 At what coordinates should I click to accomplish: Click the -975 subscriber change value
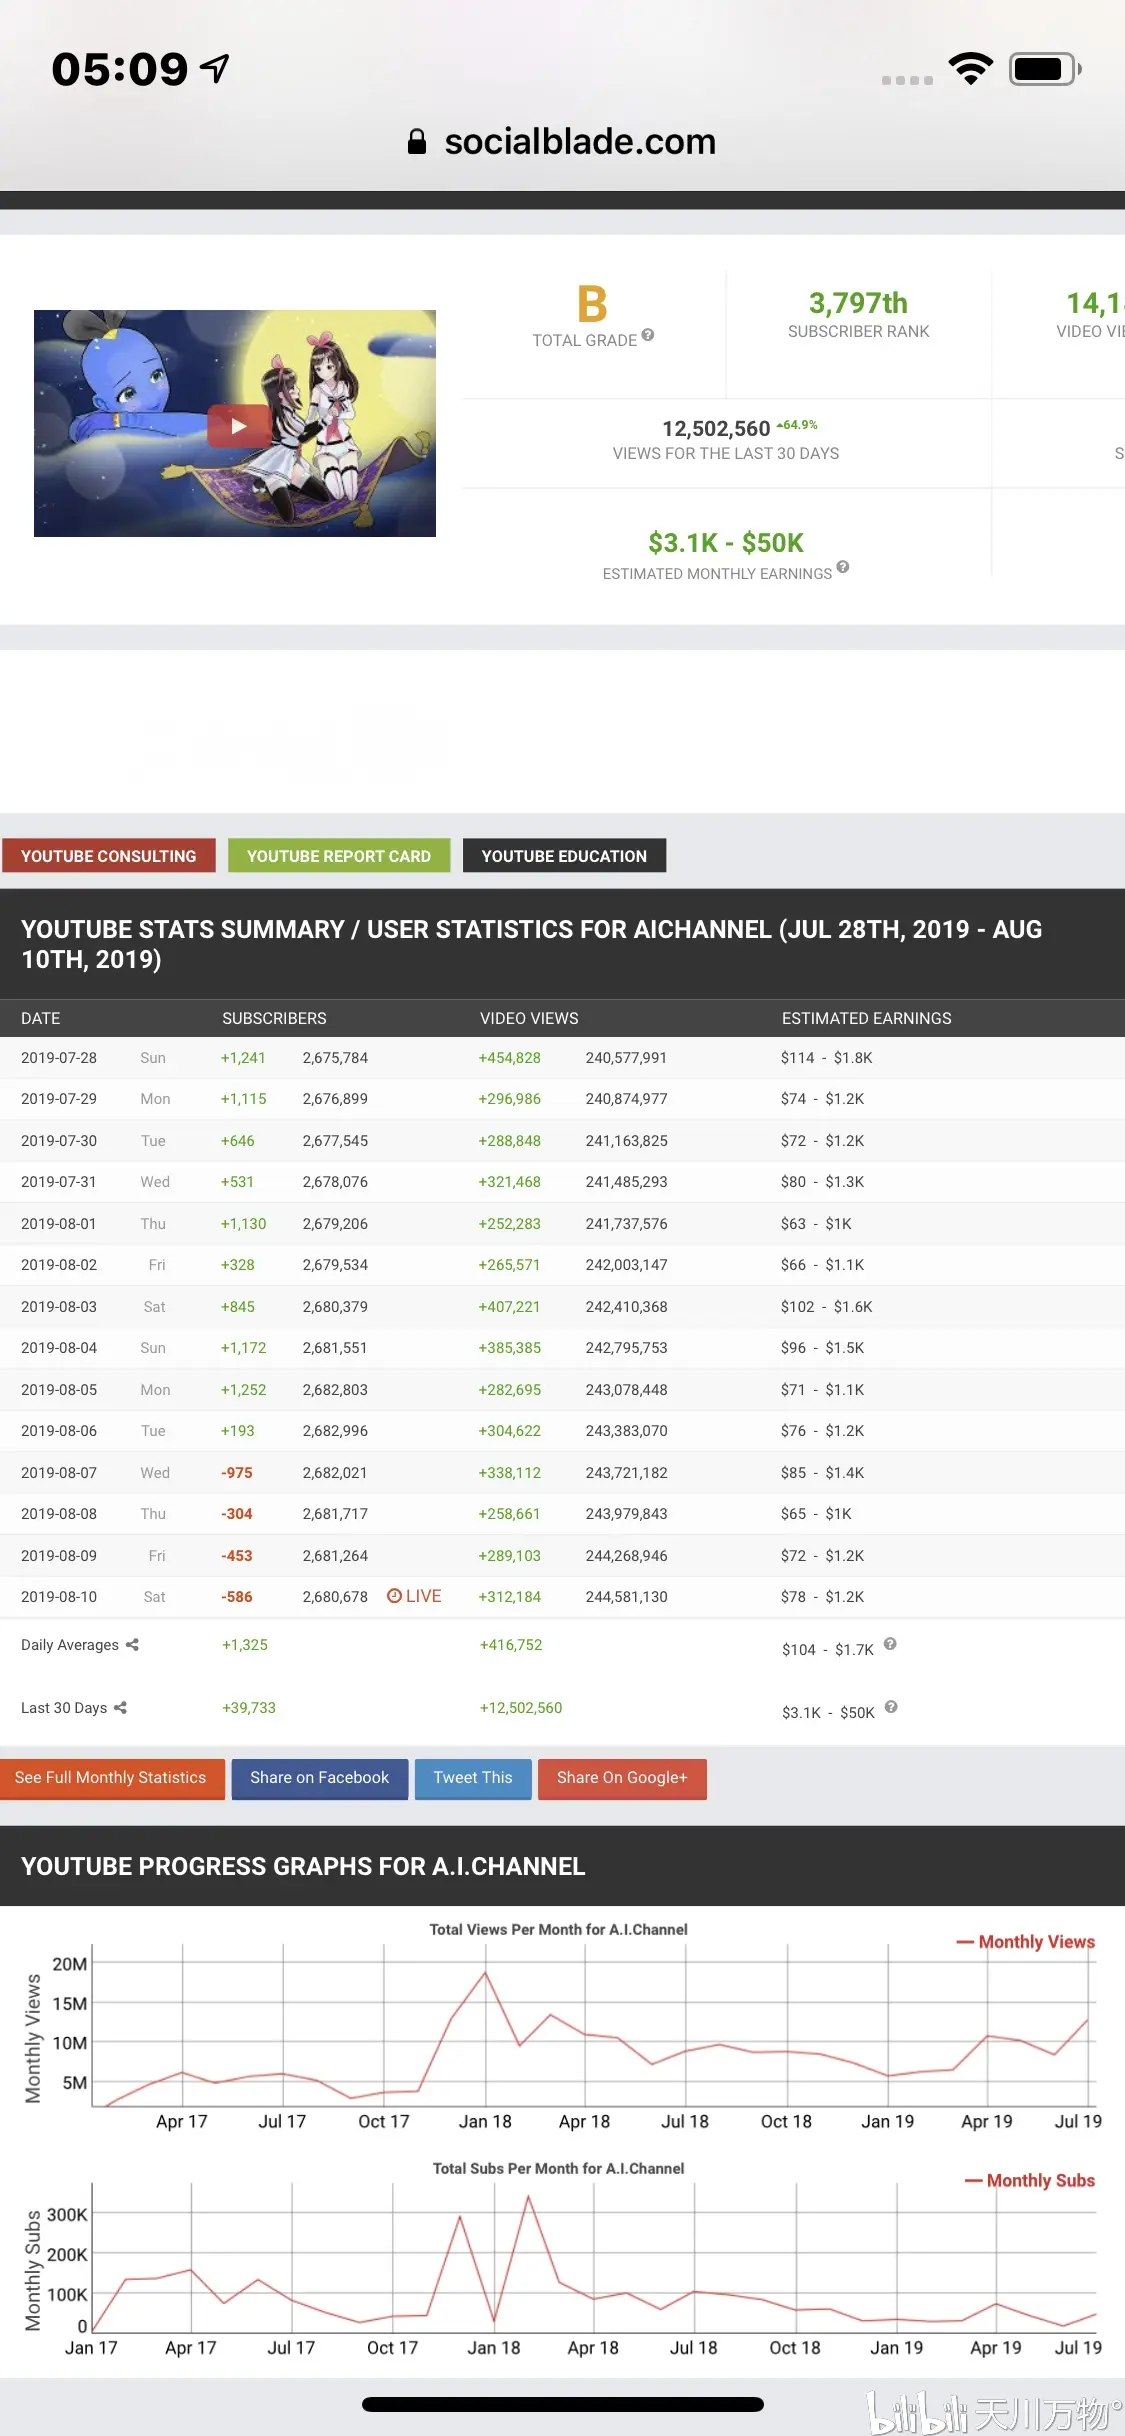[x=237, y=1472]
